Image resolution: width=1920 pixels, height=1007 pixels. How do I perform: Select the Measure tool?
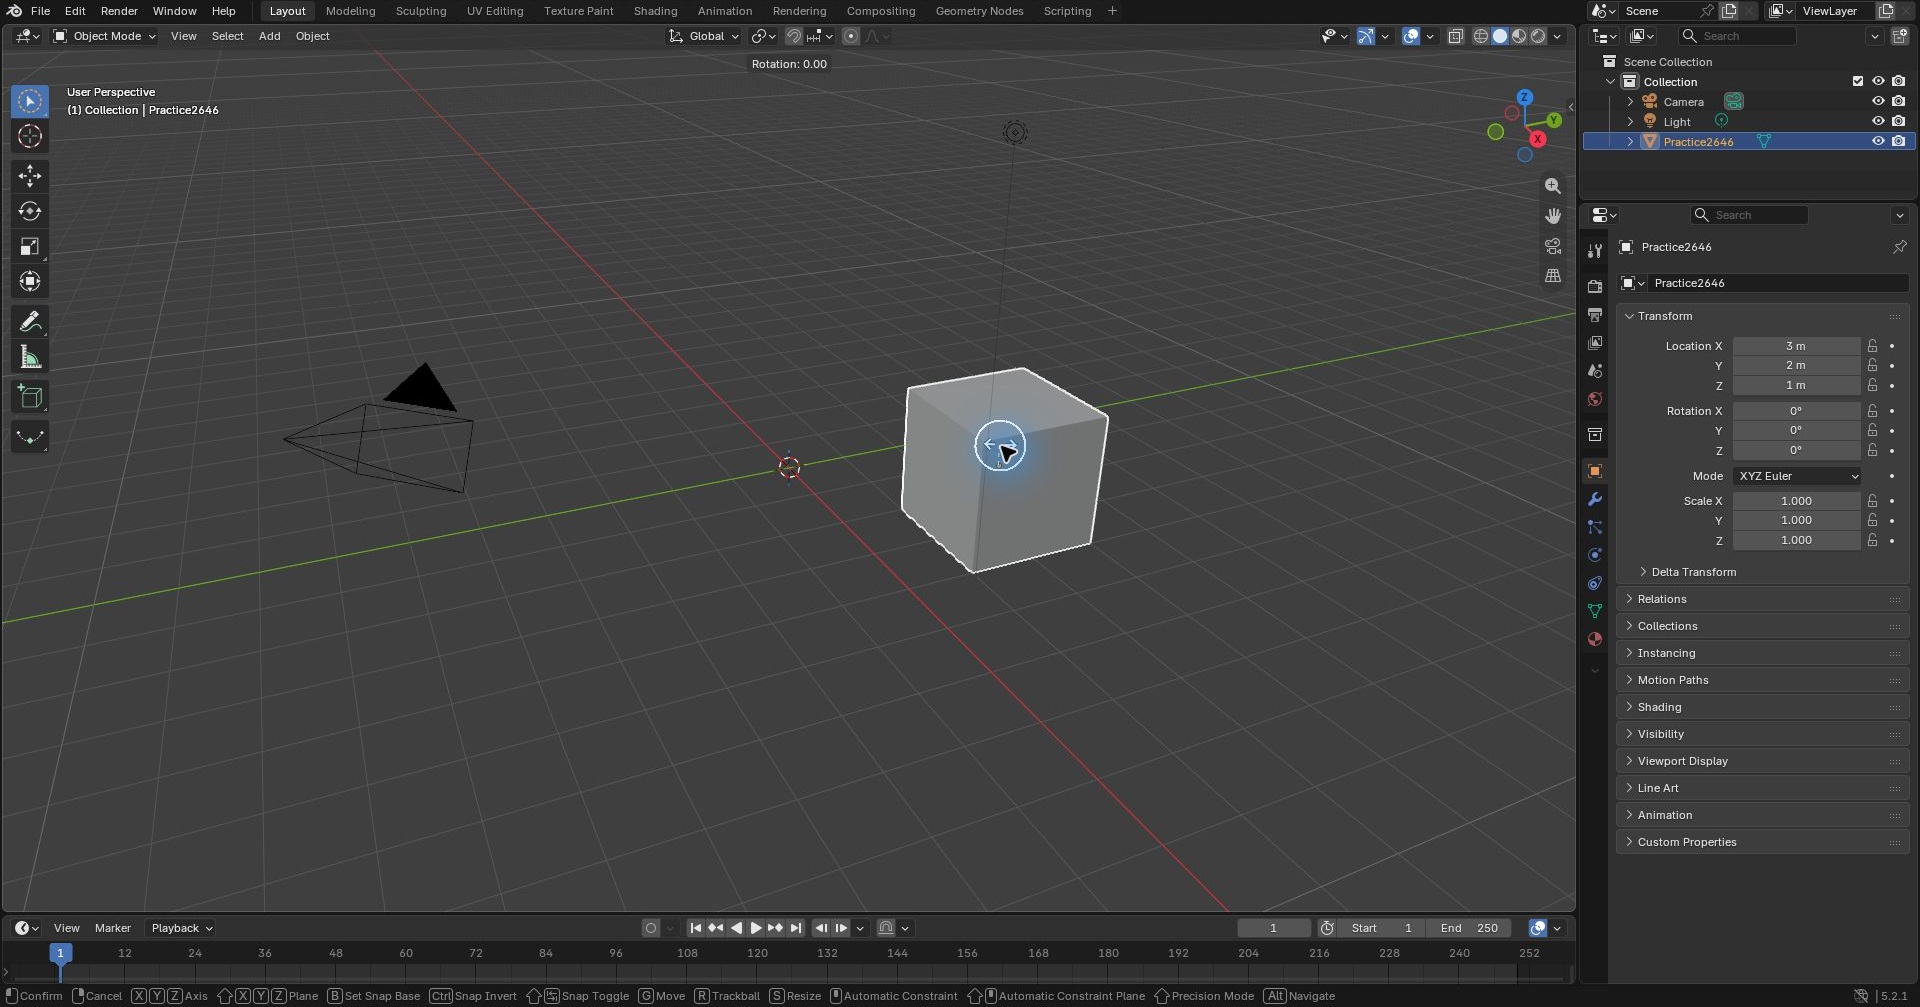(30, 357)
